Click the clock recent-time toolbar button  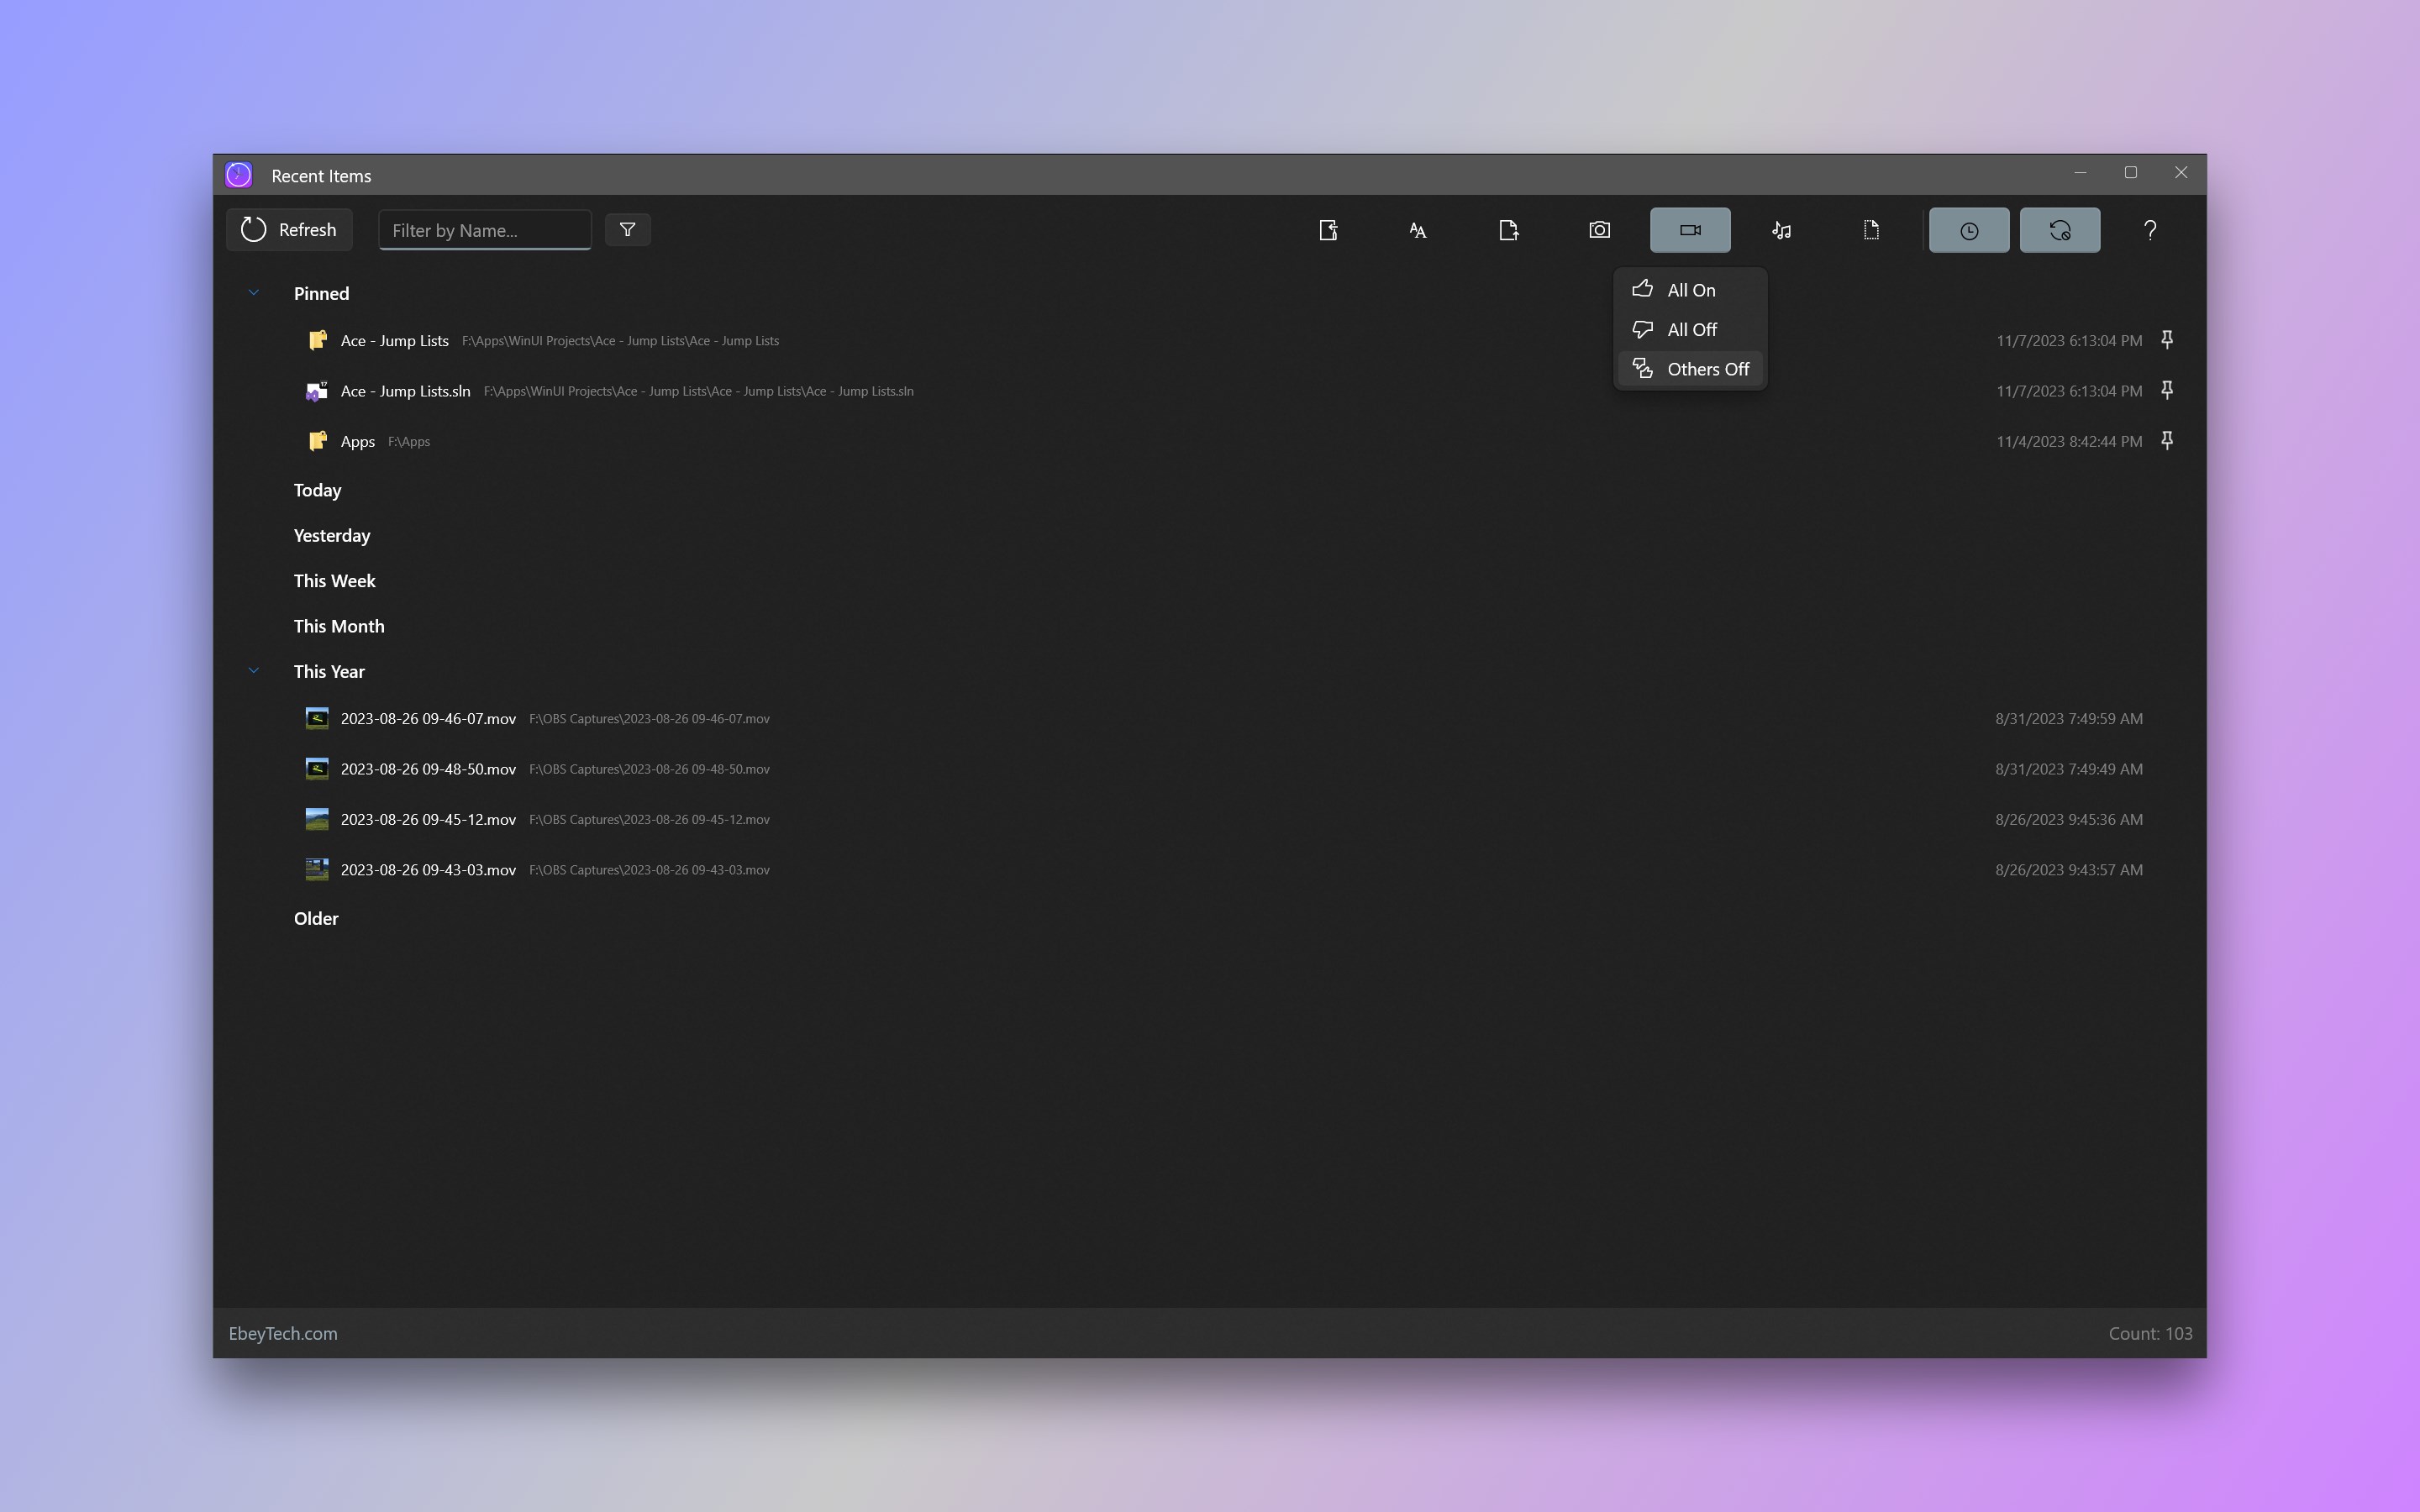pos(1968,230)
